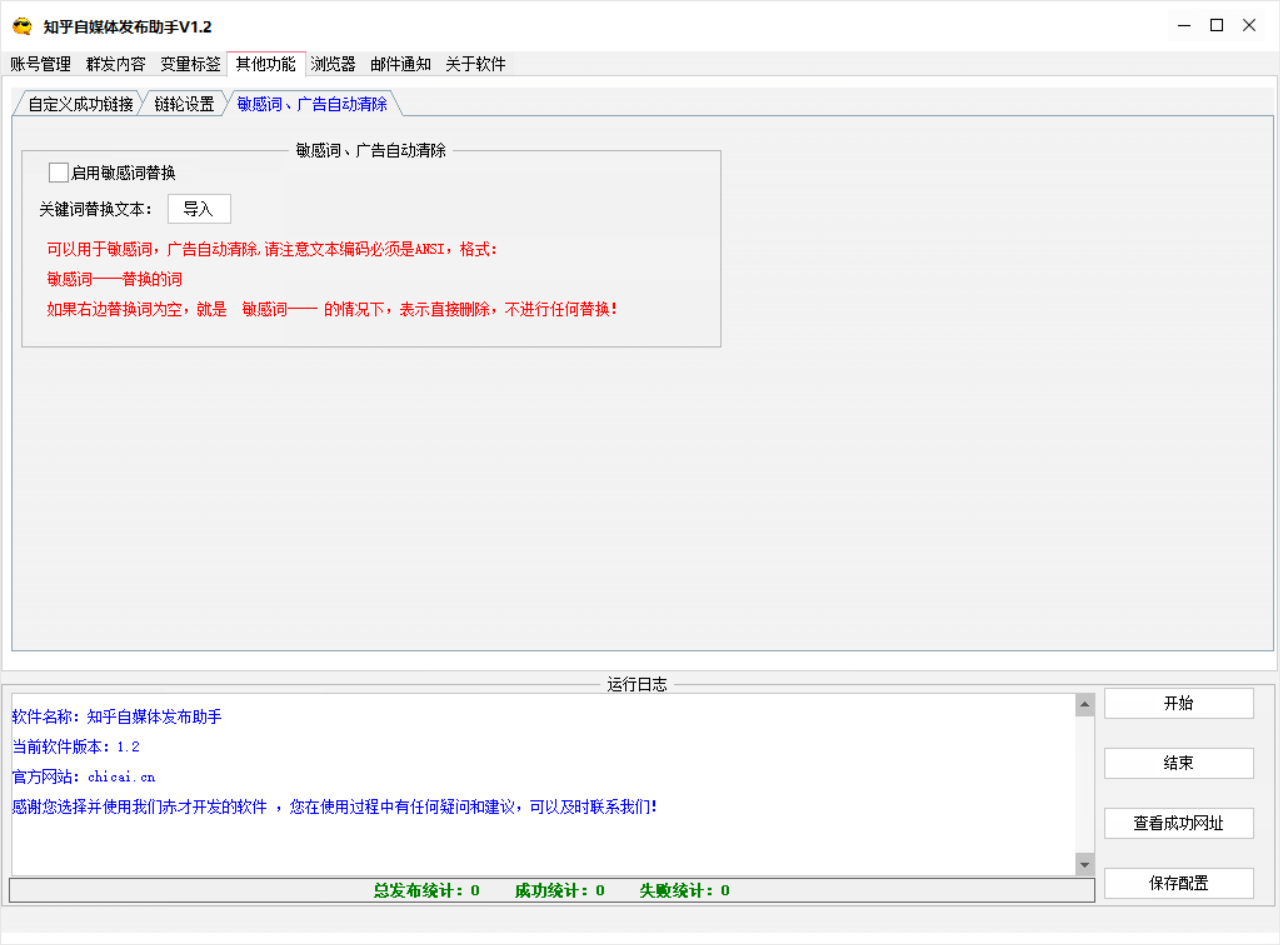Click the 总发布统计: 0 status text

pyautogui.click(x=427, y=890)
